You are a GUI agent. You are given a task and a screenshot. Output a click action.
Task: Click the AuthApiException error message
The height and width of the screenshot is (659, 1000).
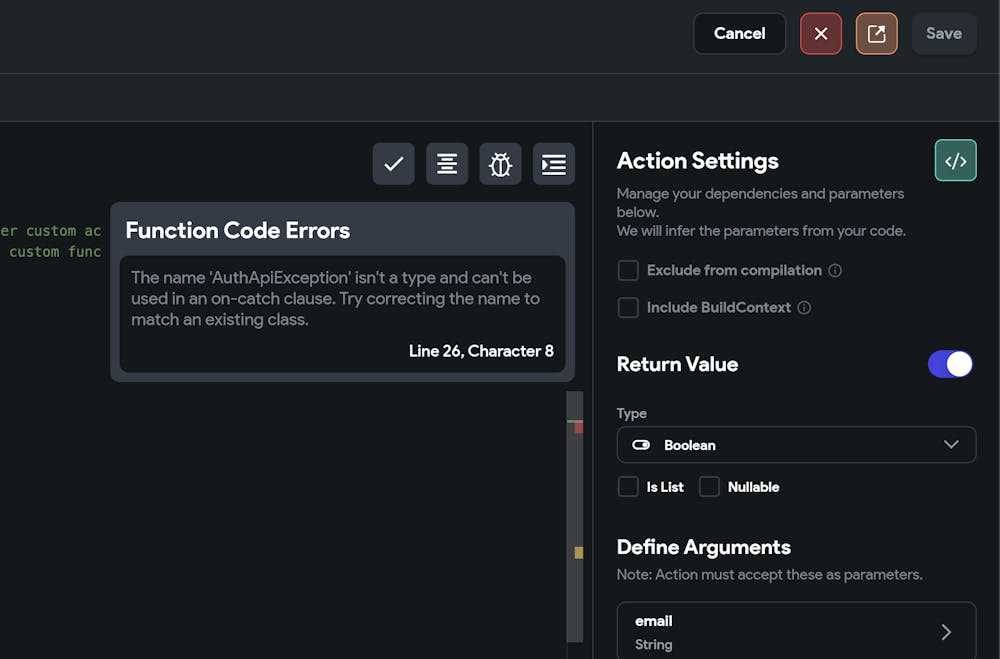pyautogui.click(x=341, y=298)
